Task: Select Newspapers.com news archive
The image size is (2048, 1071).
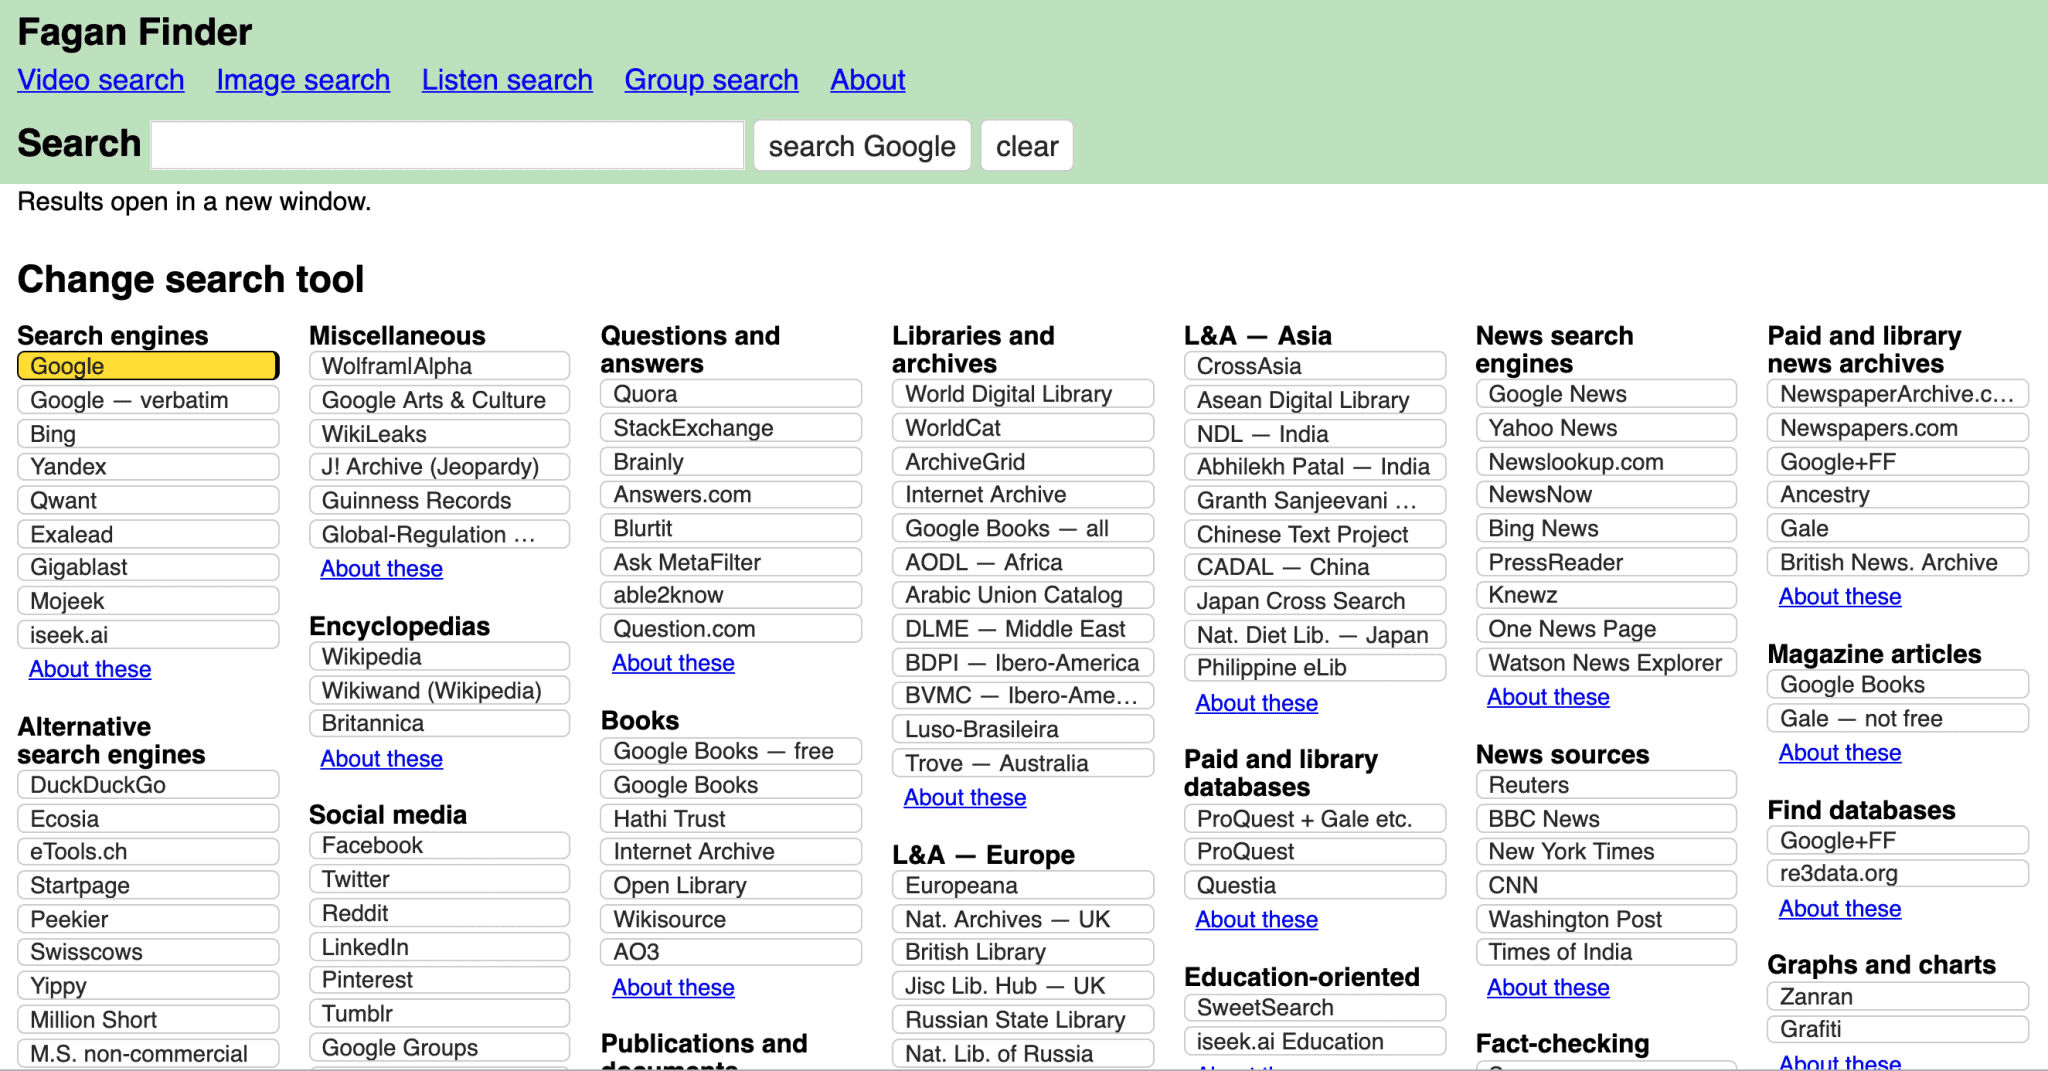Action: click(1898, 428)
